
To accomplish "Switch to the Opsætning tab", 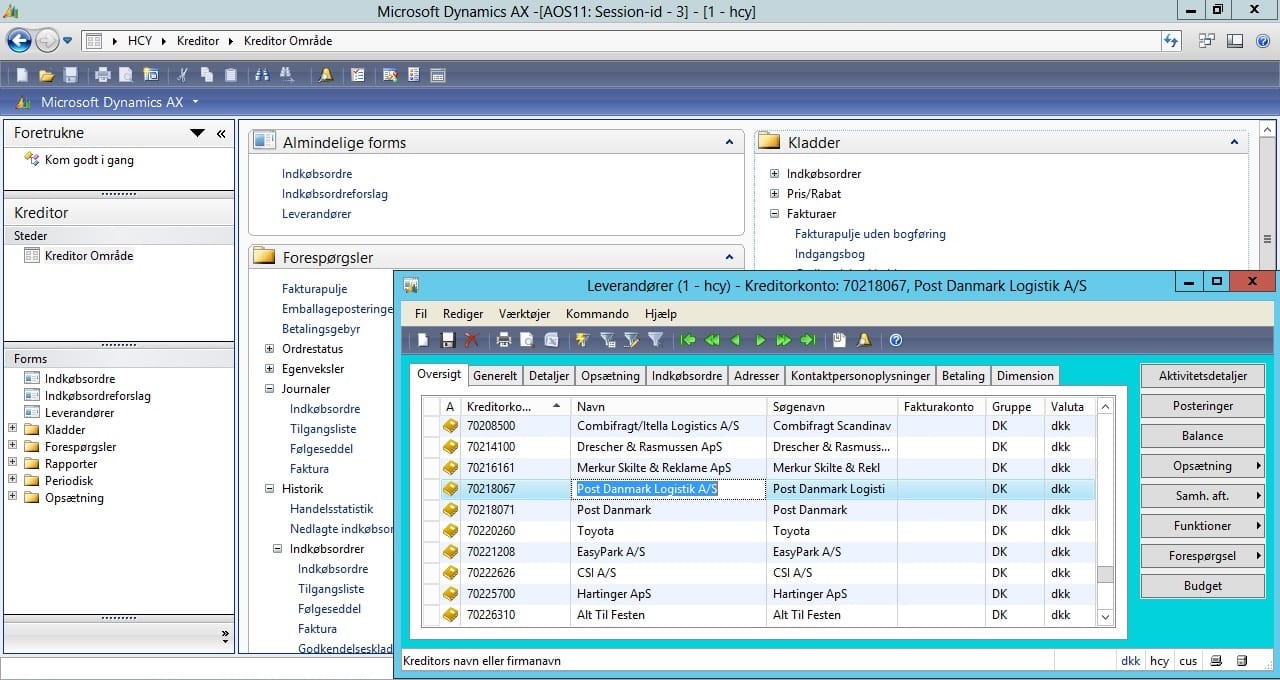I will coord(610,376).
